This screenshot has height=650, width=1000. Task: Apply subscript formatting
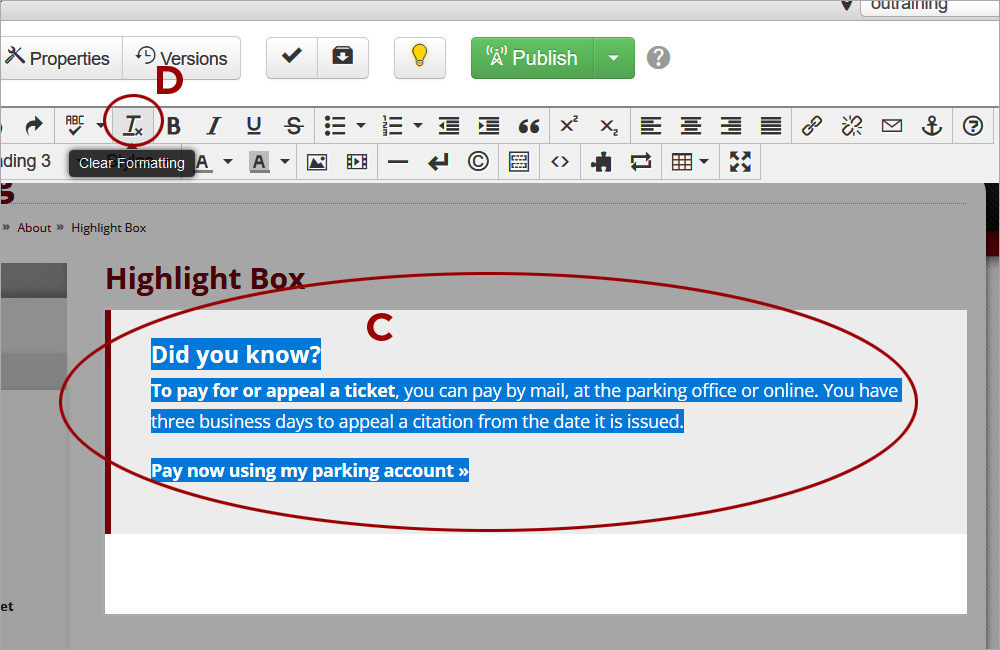click(609, 126)
